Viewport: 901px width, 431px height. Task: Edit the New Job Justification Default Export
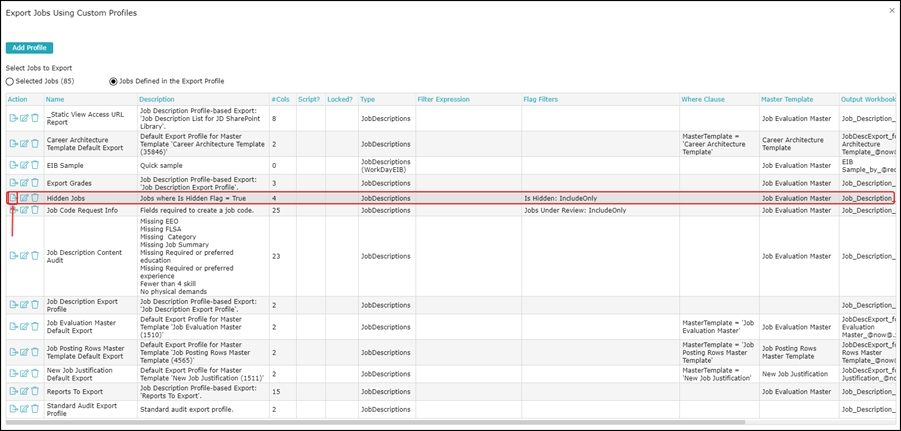pyautogui.click(x=24, y=373)
